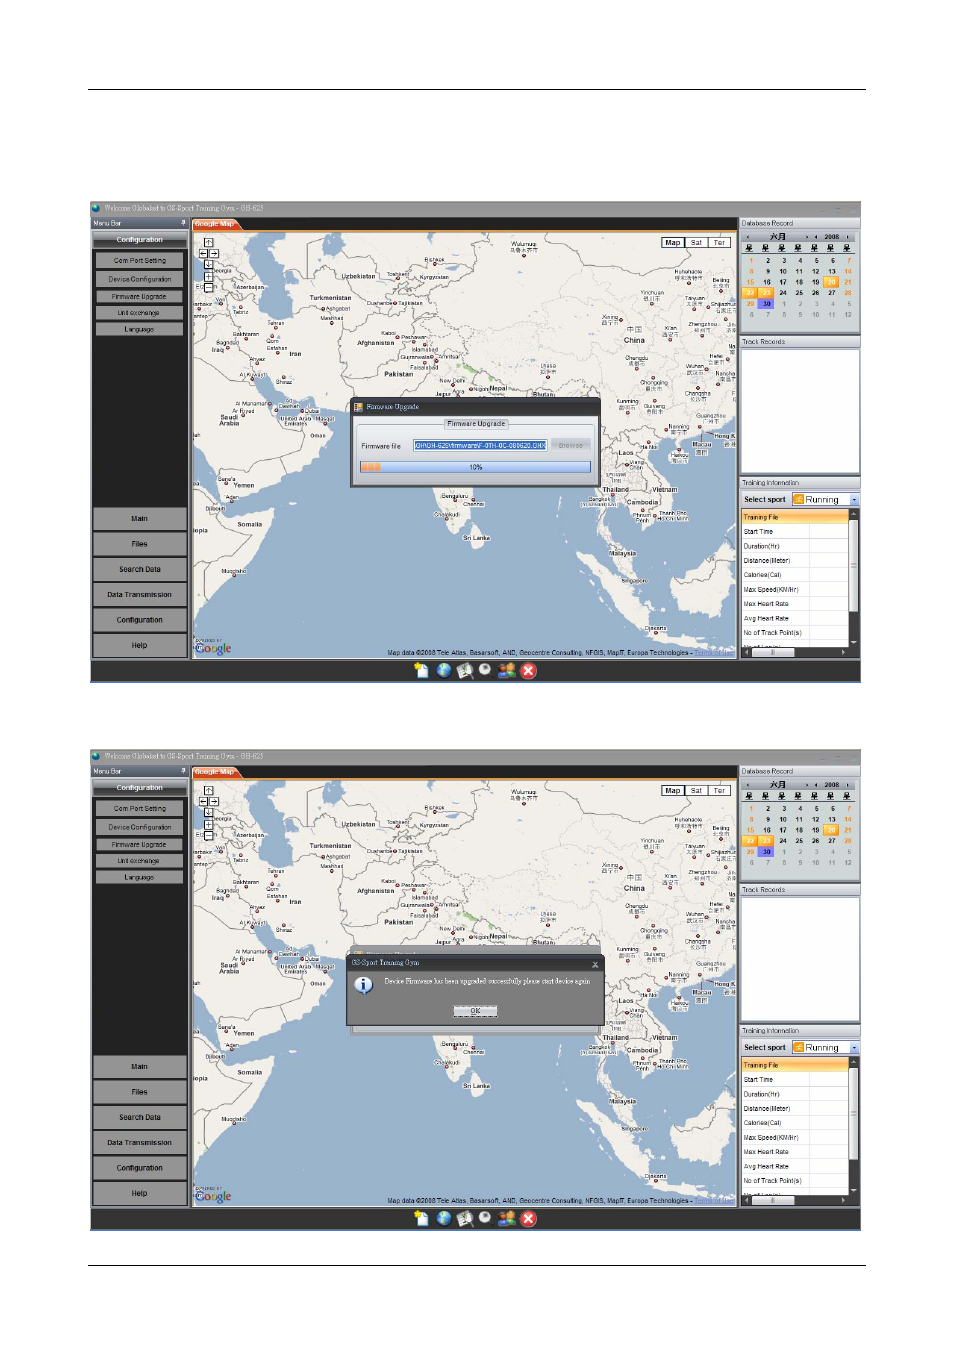The width and height of the screenshot is (954, 1350).
Task: Open Language option in bottom screenshot
Action: pyautogui.click(x=140, y=877)
